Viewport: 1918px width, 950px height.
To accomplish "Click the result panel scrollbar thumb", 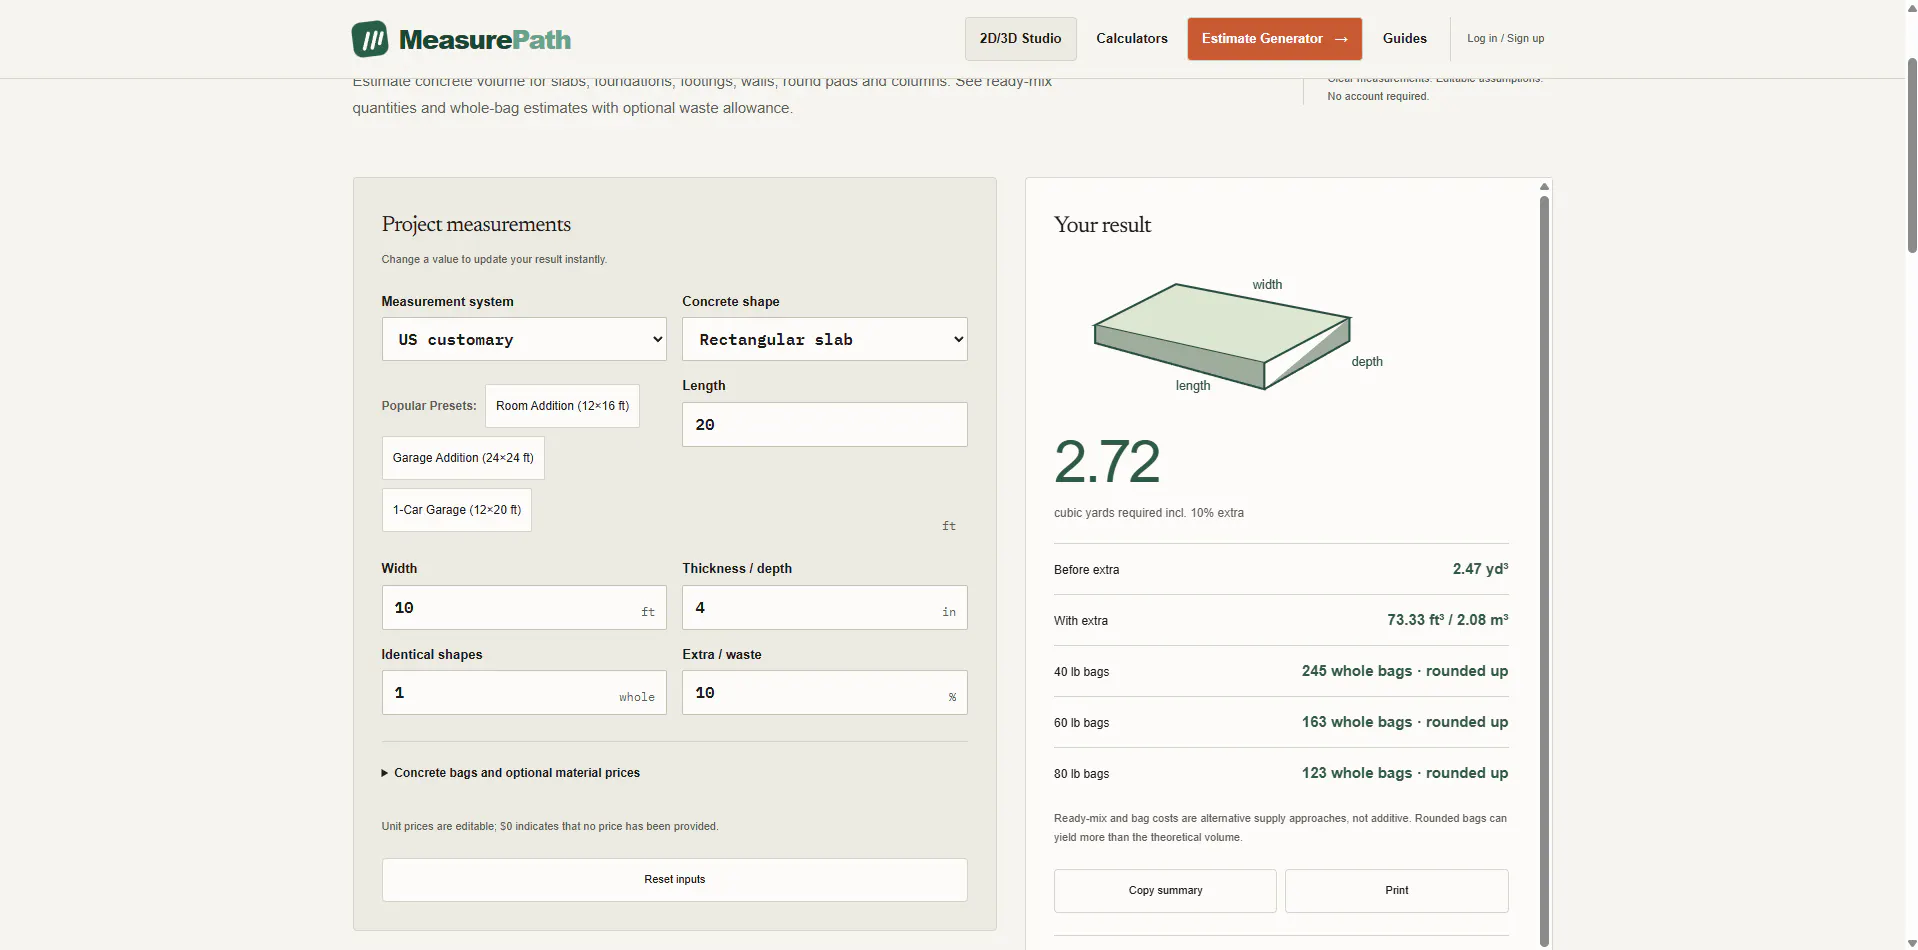I will [x=1544, y=570].
